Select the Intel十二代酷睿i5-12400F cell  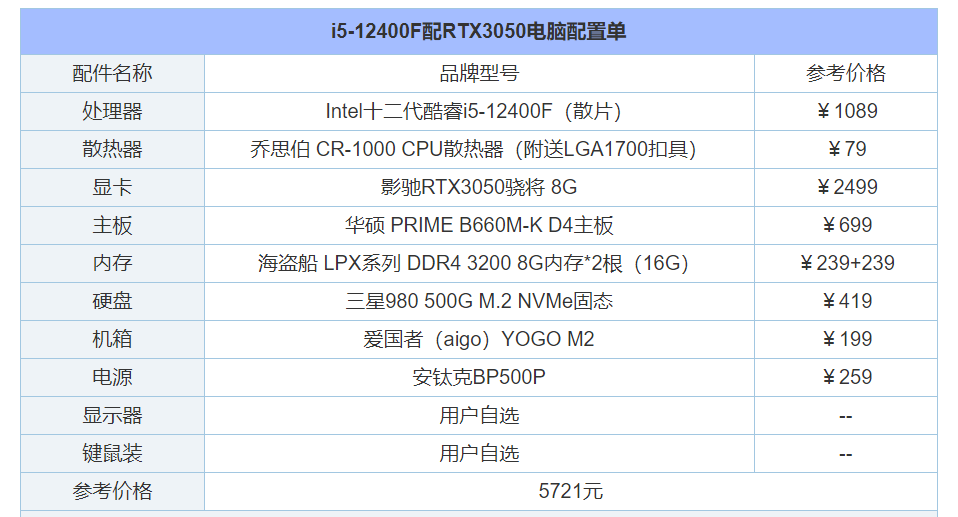point(479,111)
